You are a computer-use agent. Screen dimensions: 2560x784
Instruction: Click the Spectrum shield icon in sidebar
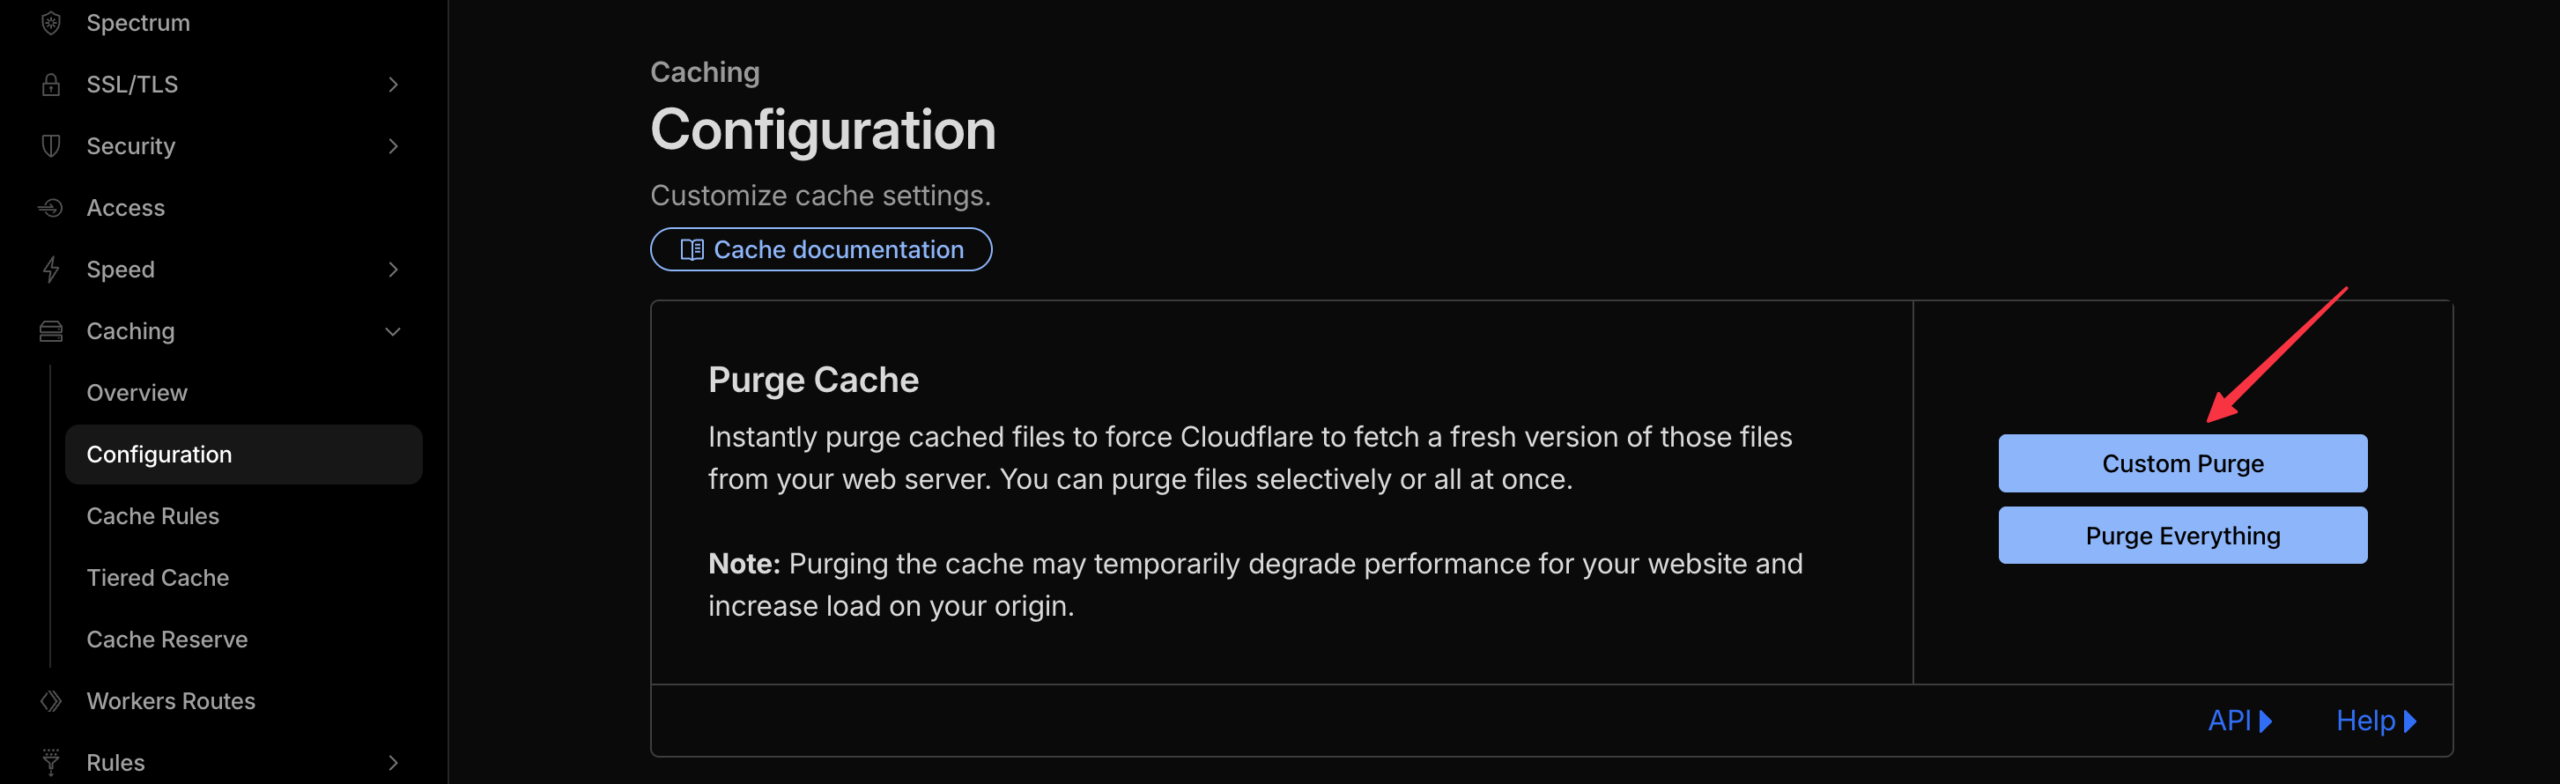(x=51, y=23)
